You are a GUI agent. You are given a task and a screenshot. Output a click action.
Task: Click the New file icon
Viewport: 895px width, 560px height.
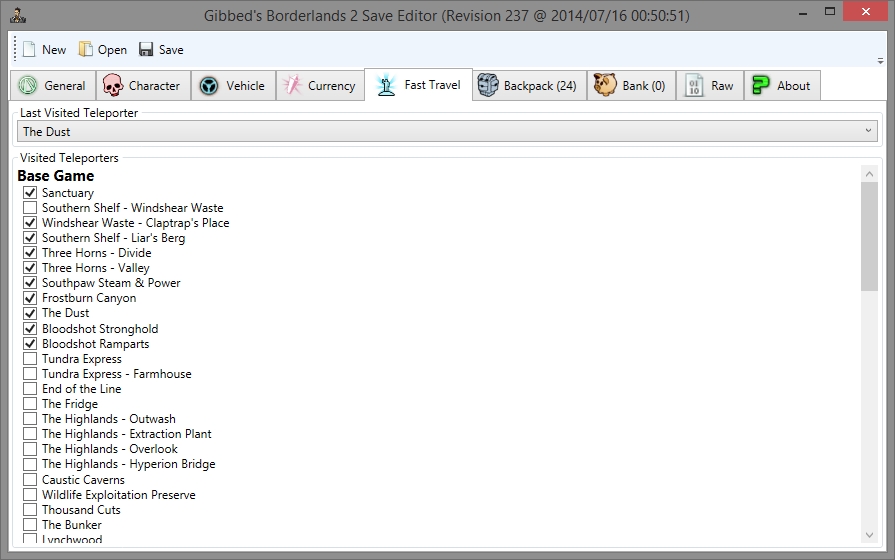(29, 50)
